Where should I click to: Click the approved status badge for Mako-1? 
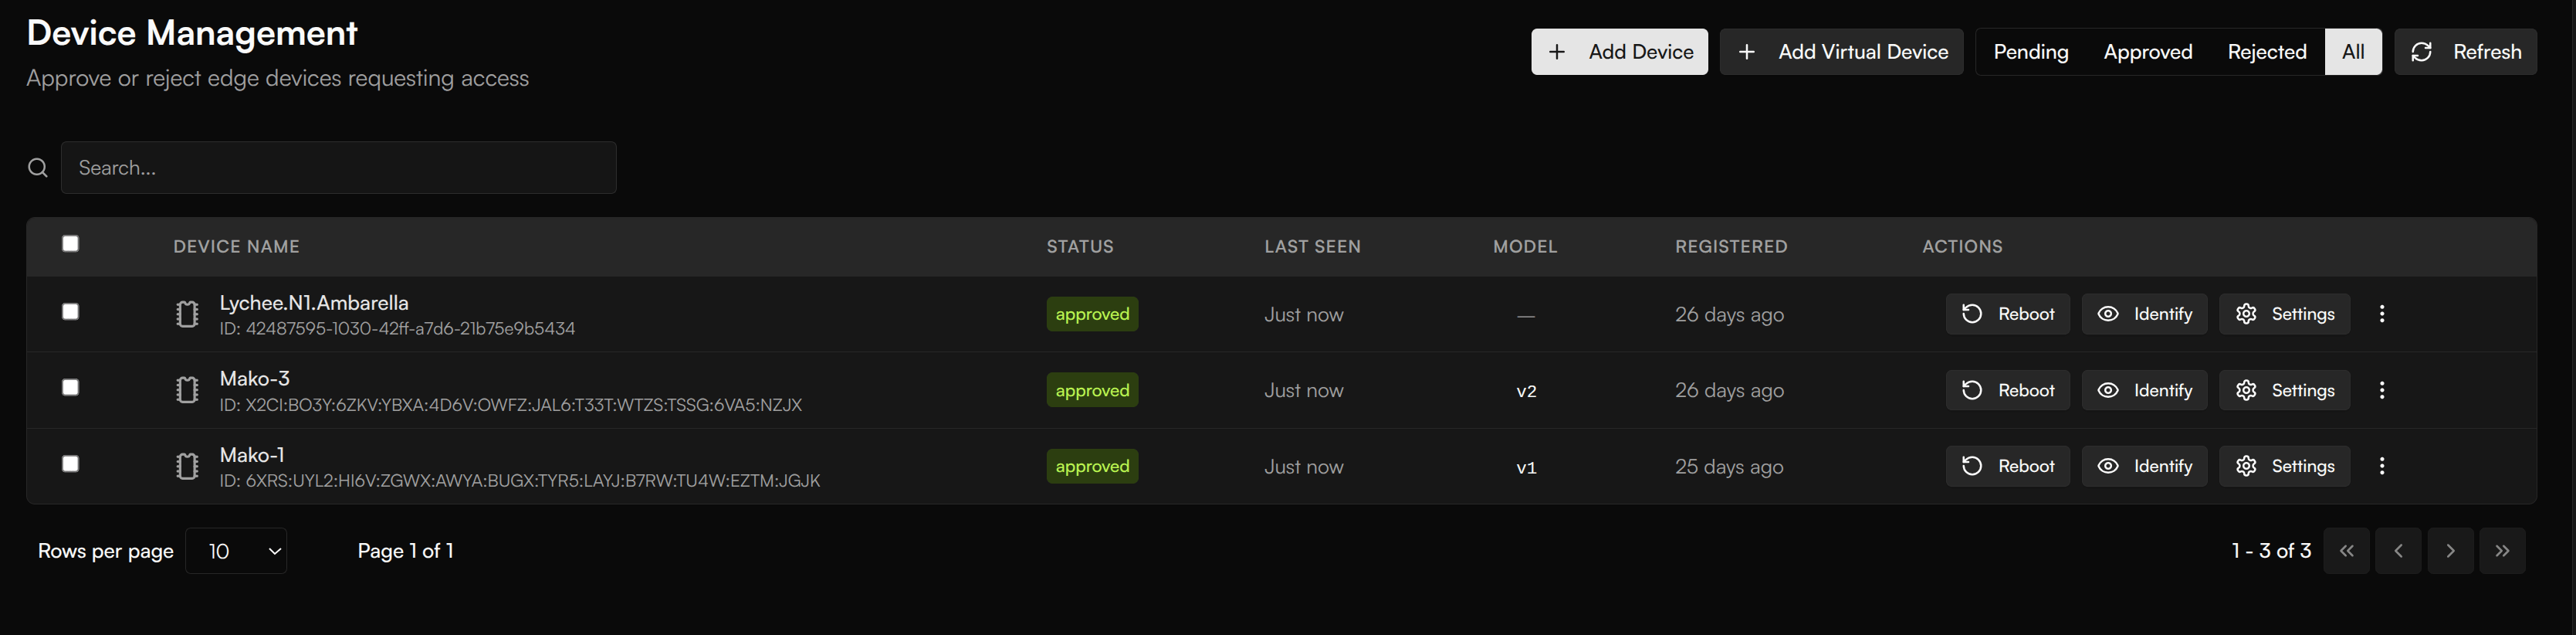pyautogui.click(x=1092, y=466)
